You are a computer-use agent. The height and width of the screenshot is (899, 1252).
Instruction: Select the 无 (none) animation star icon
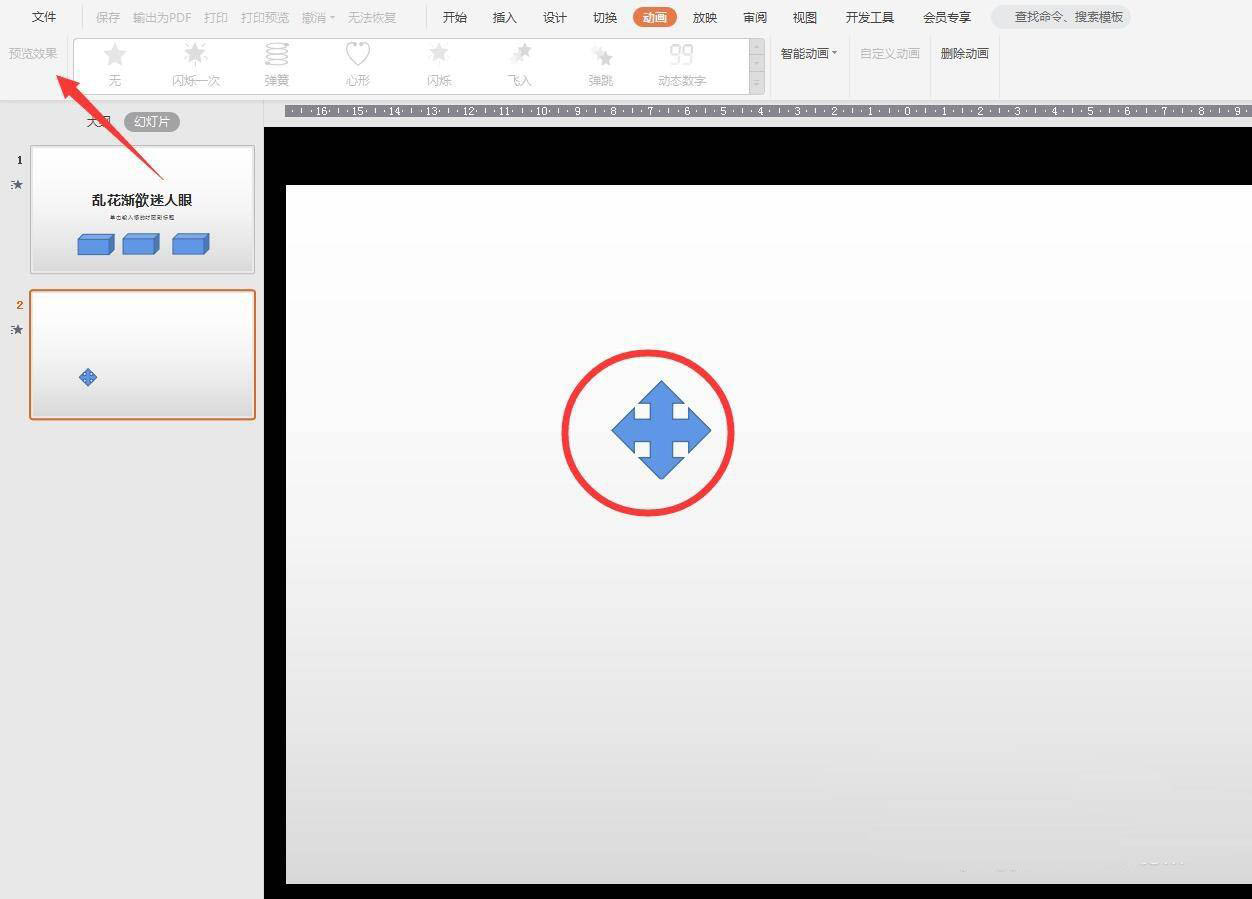(115, 56)
